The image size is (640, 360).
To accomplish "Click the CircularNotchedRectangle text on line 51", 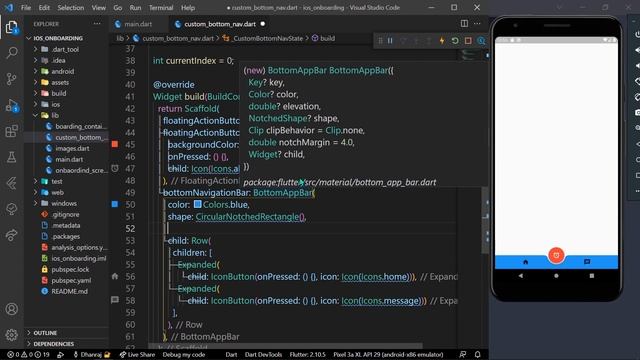I will pyautogui.click(x=248, y=217).
